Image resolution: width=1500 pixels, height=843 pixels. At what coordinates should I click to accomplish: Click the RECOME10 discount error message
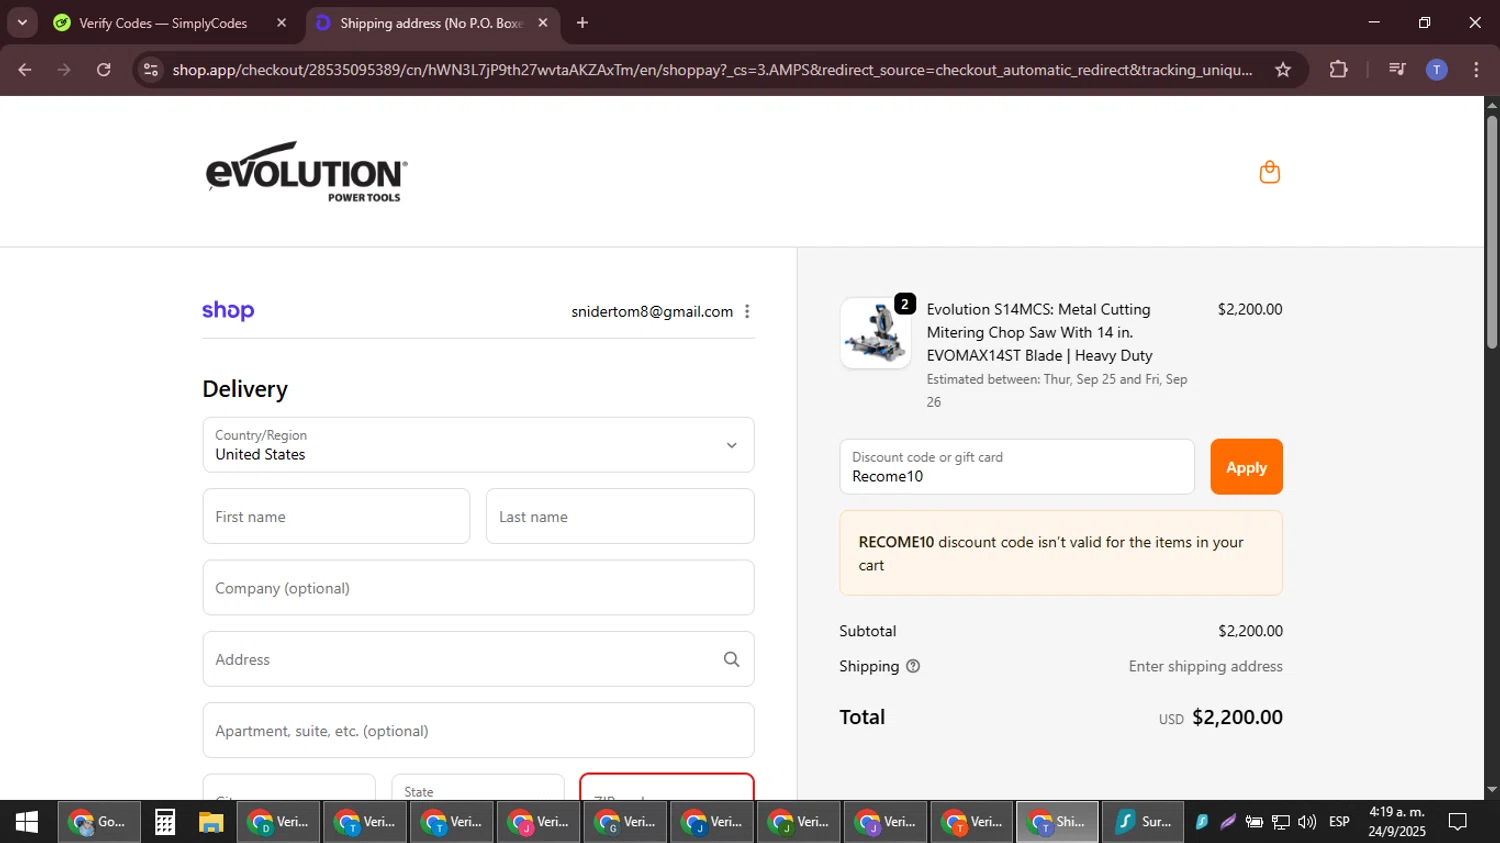click(1061, 553)
